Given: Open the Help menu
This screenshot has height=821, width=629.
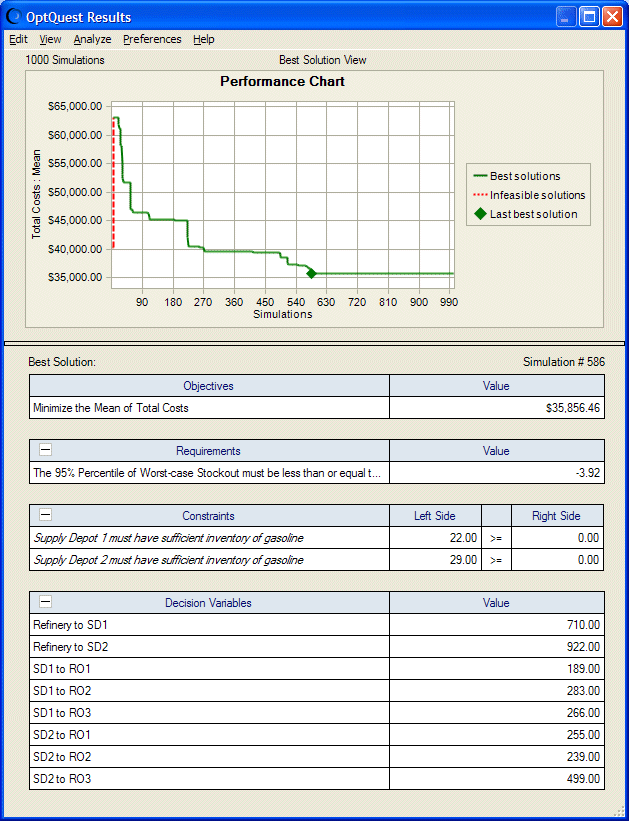Looking at the screenshot, I should point(204,39).
